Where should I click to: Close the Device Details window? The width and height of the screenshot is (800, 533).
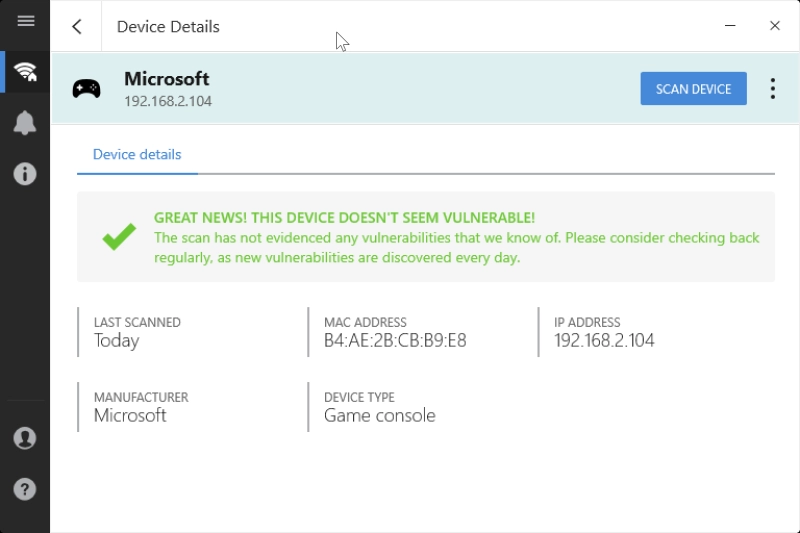[774, 26]
